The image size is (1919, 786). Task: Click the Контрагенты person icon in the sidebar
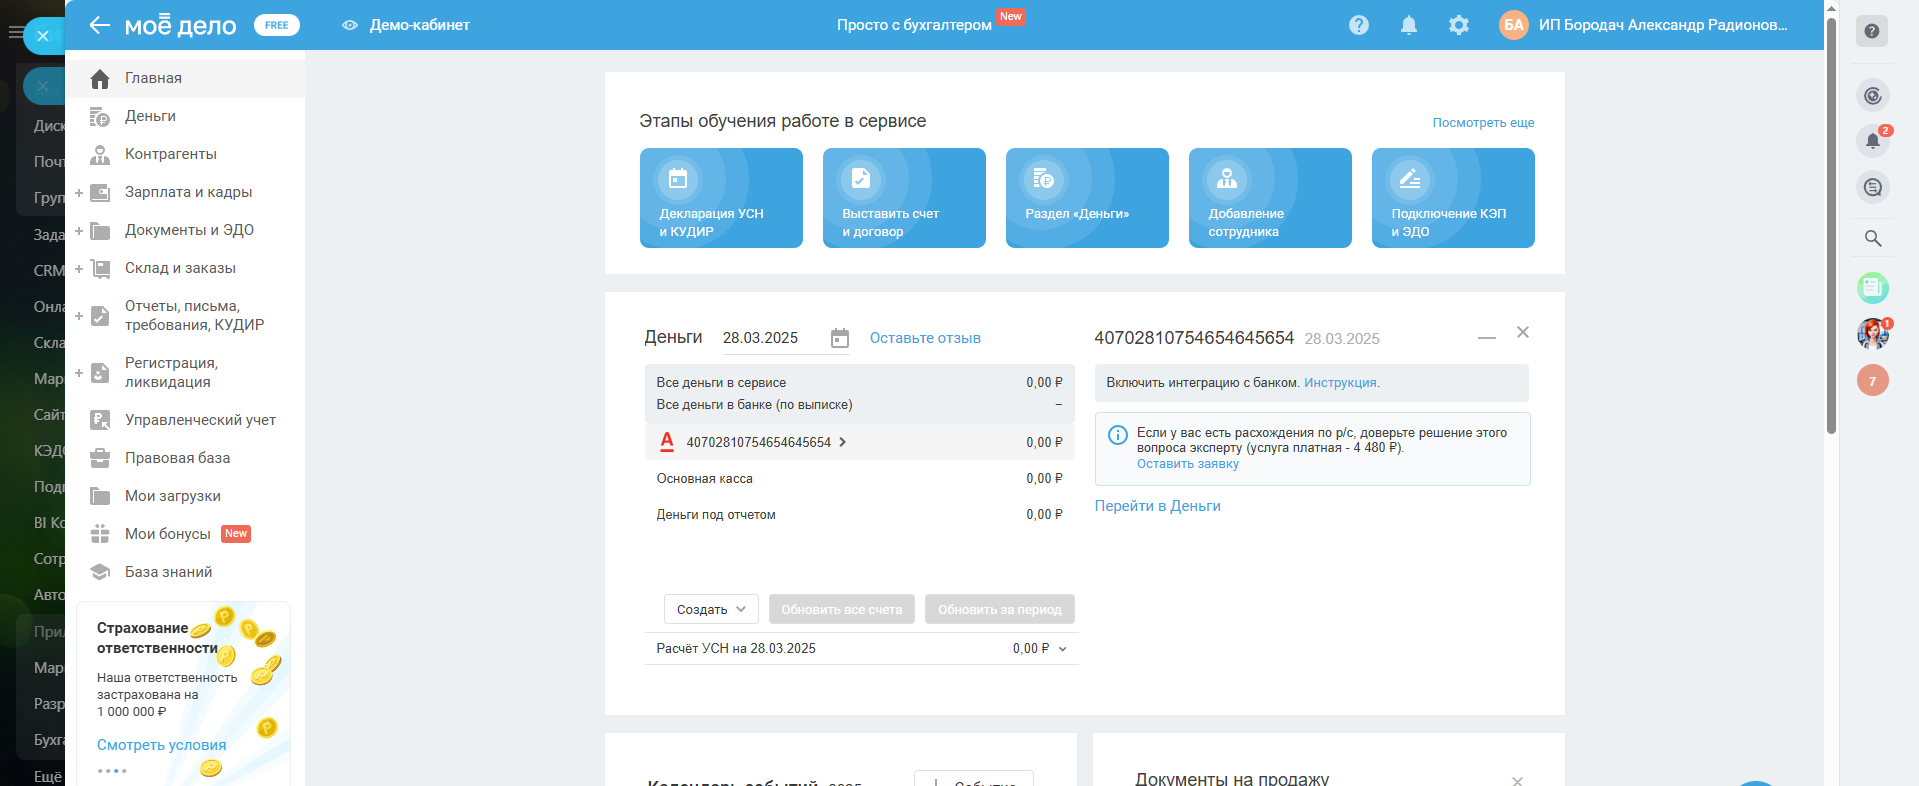(100, 154)
